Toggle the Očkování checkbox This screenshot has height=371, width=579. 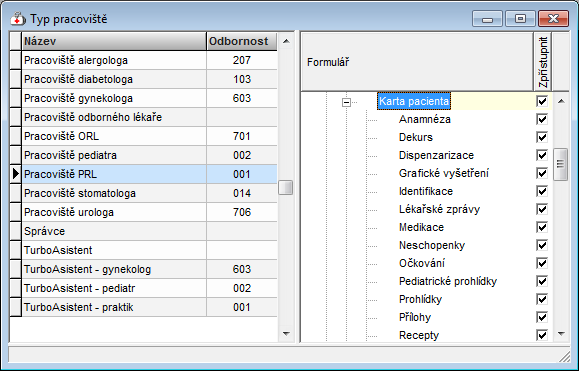point(542,263)
